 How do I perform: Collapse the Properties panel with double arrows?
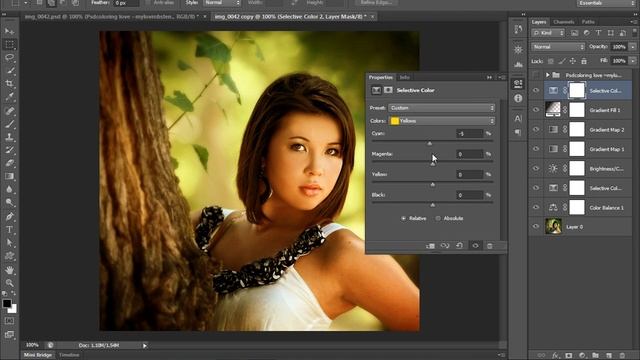489,77
